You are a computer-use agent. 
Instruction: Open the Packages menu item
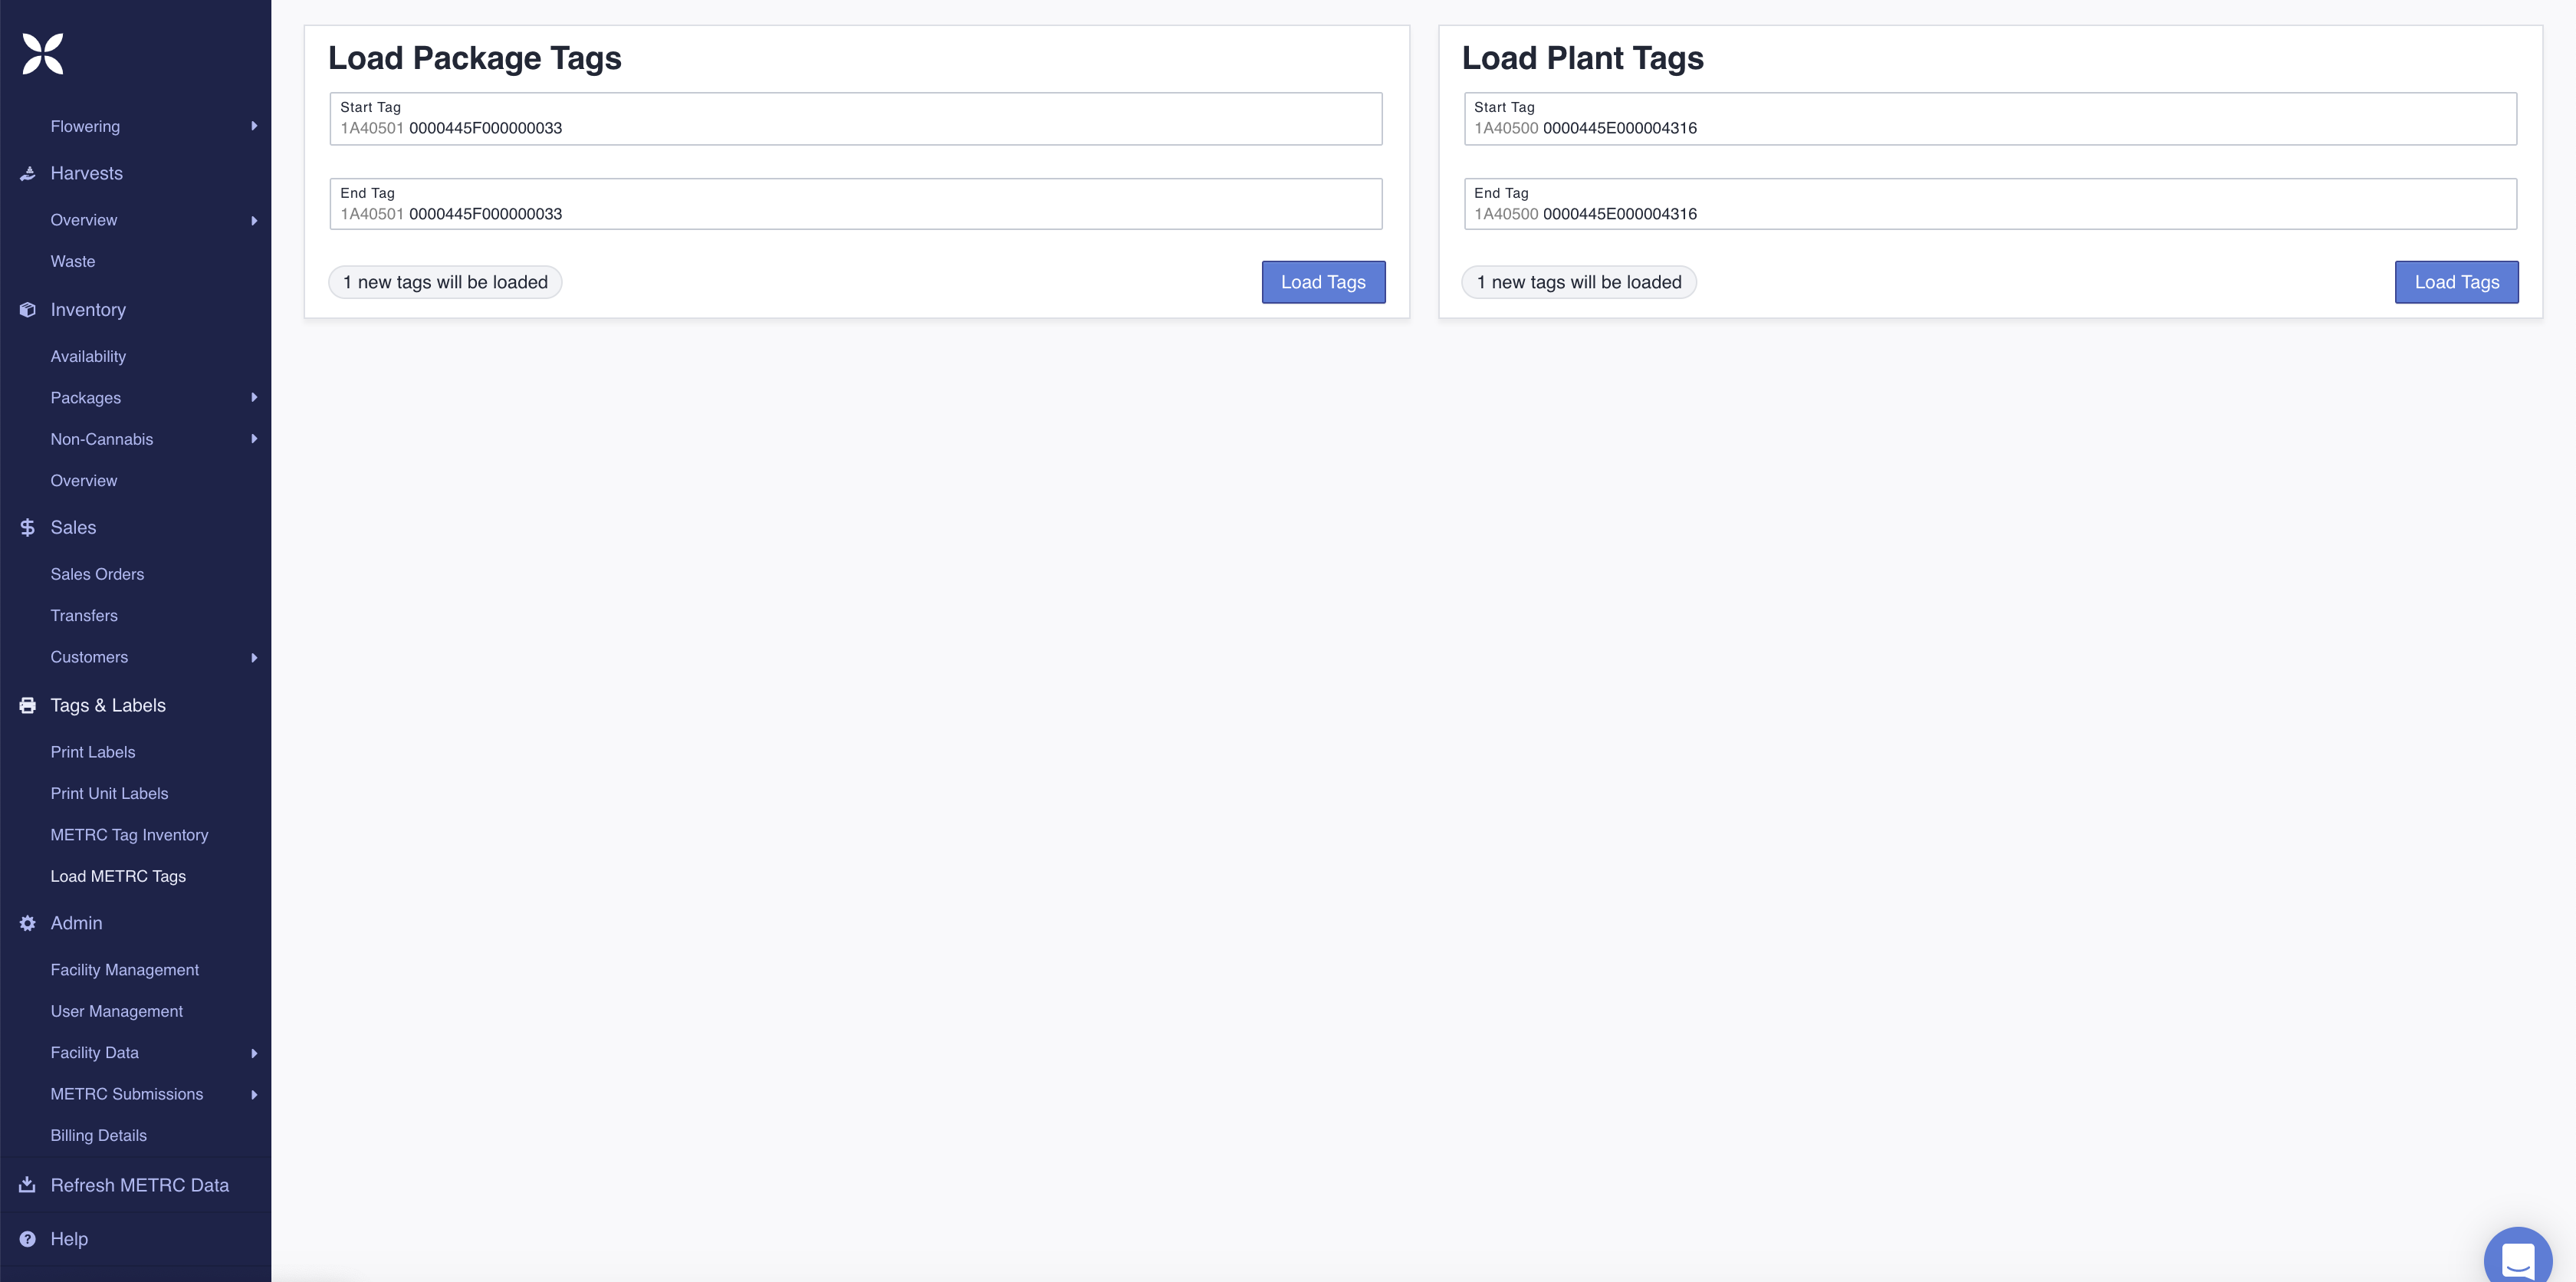86,398
